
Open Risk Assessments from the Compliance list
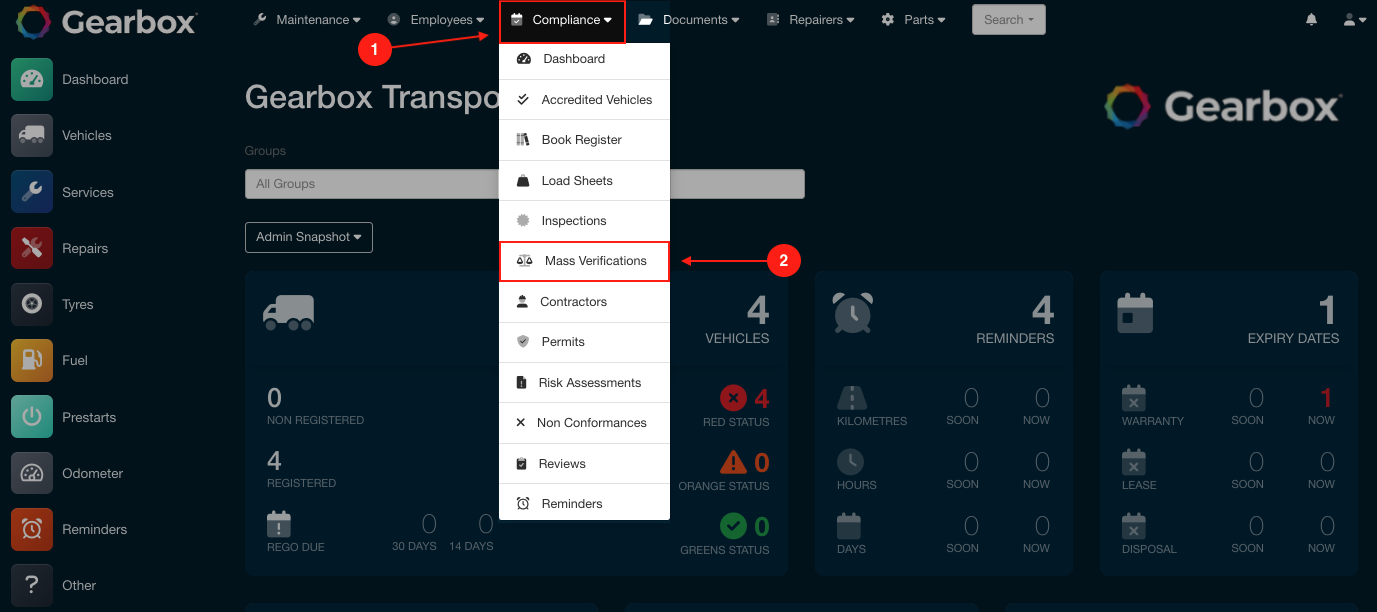[590, 382]
